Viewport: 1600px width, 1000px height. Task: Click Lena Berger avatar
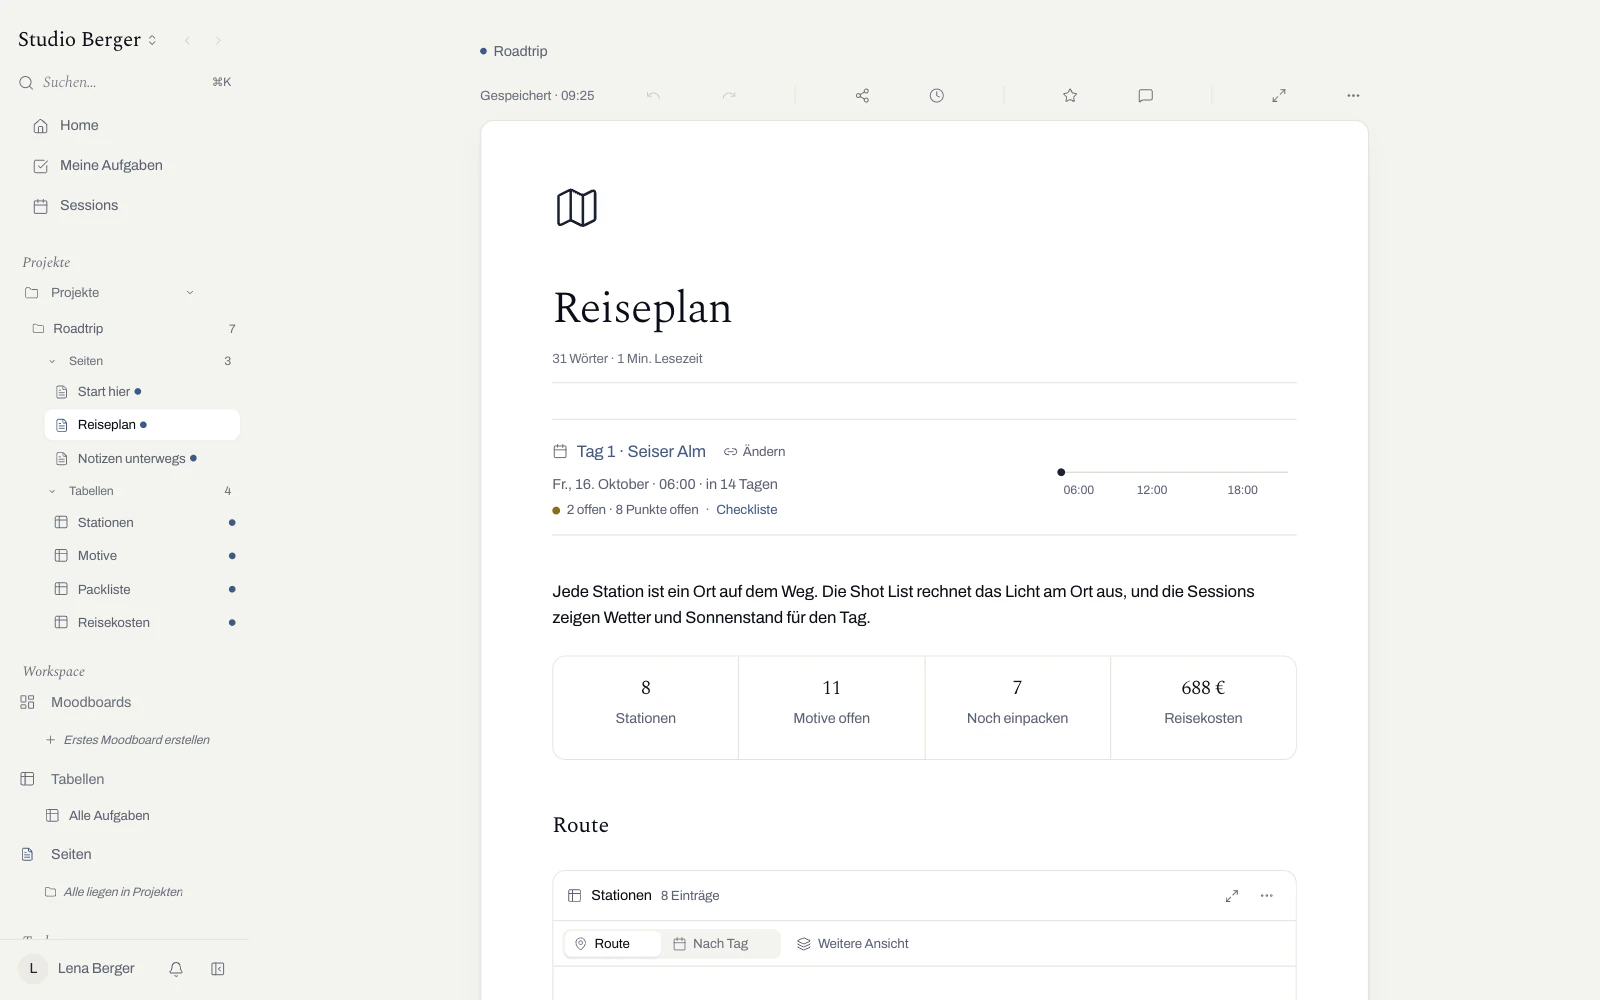click(x=33, y=969)
